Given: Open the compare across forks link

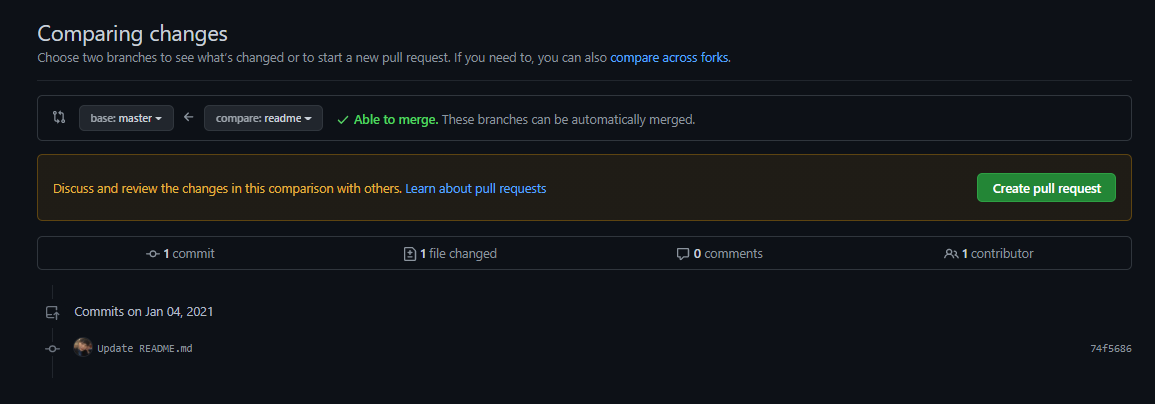Looking at the screenshot, I should pos(669,57).
